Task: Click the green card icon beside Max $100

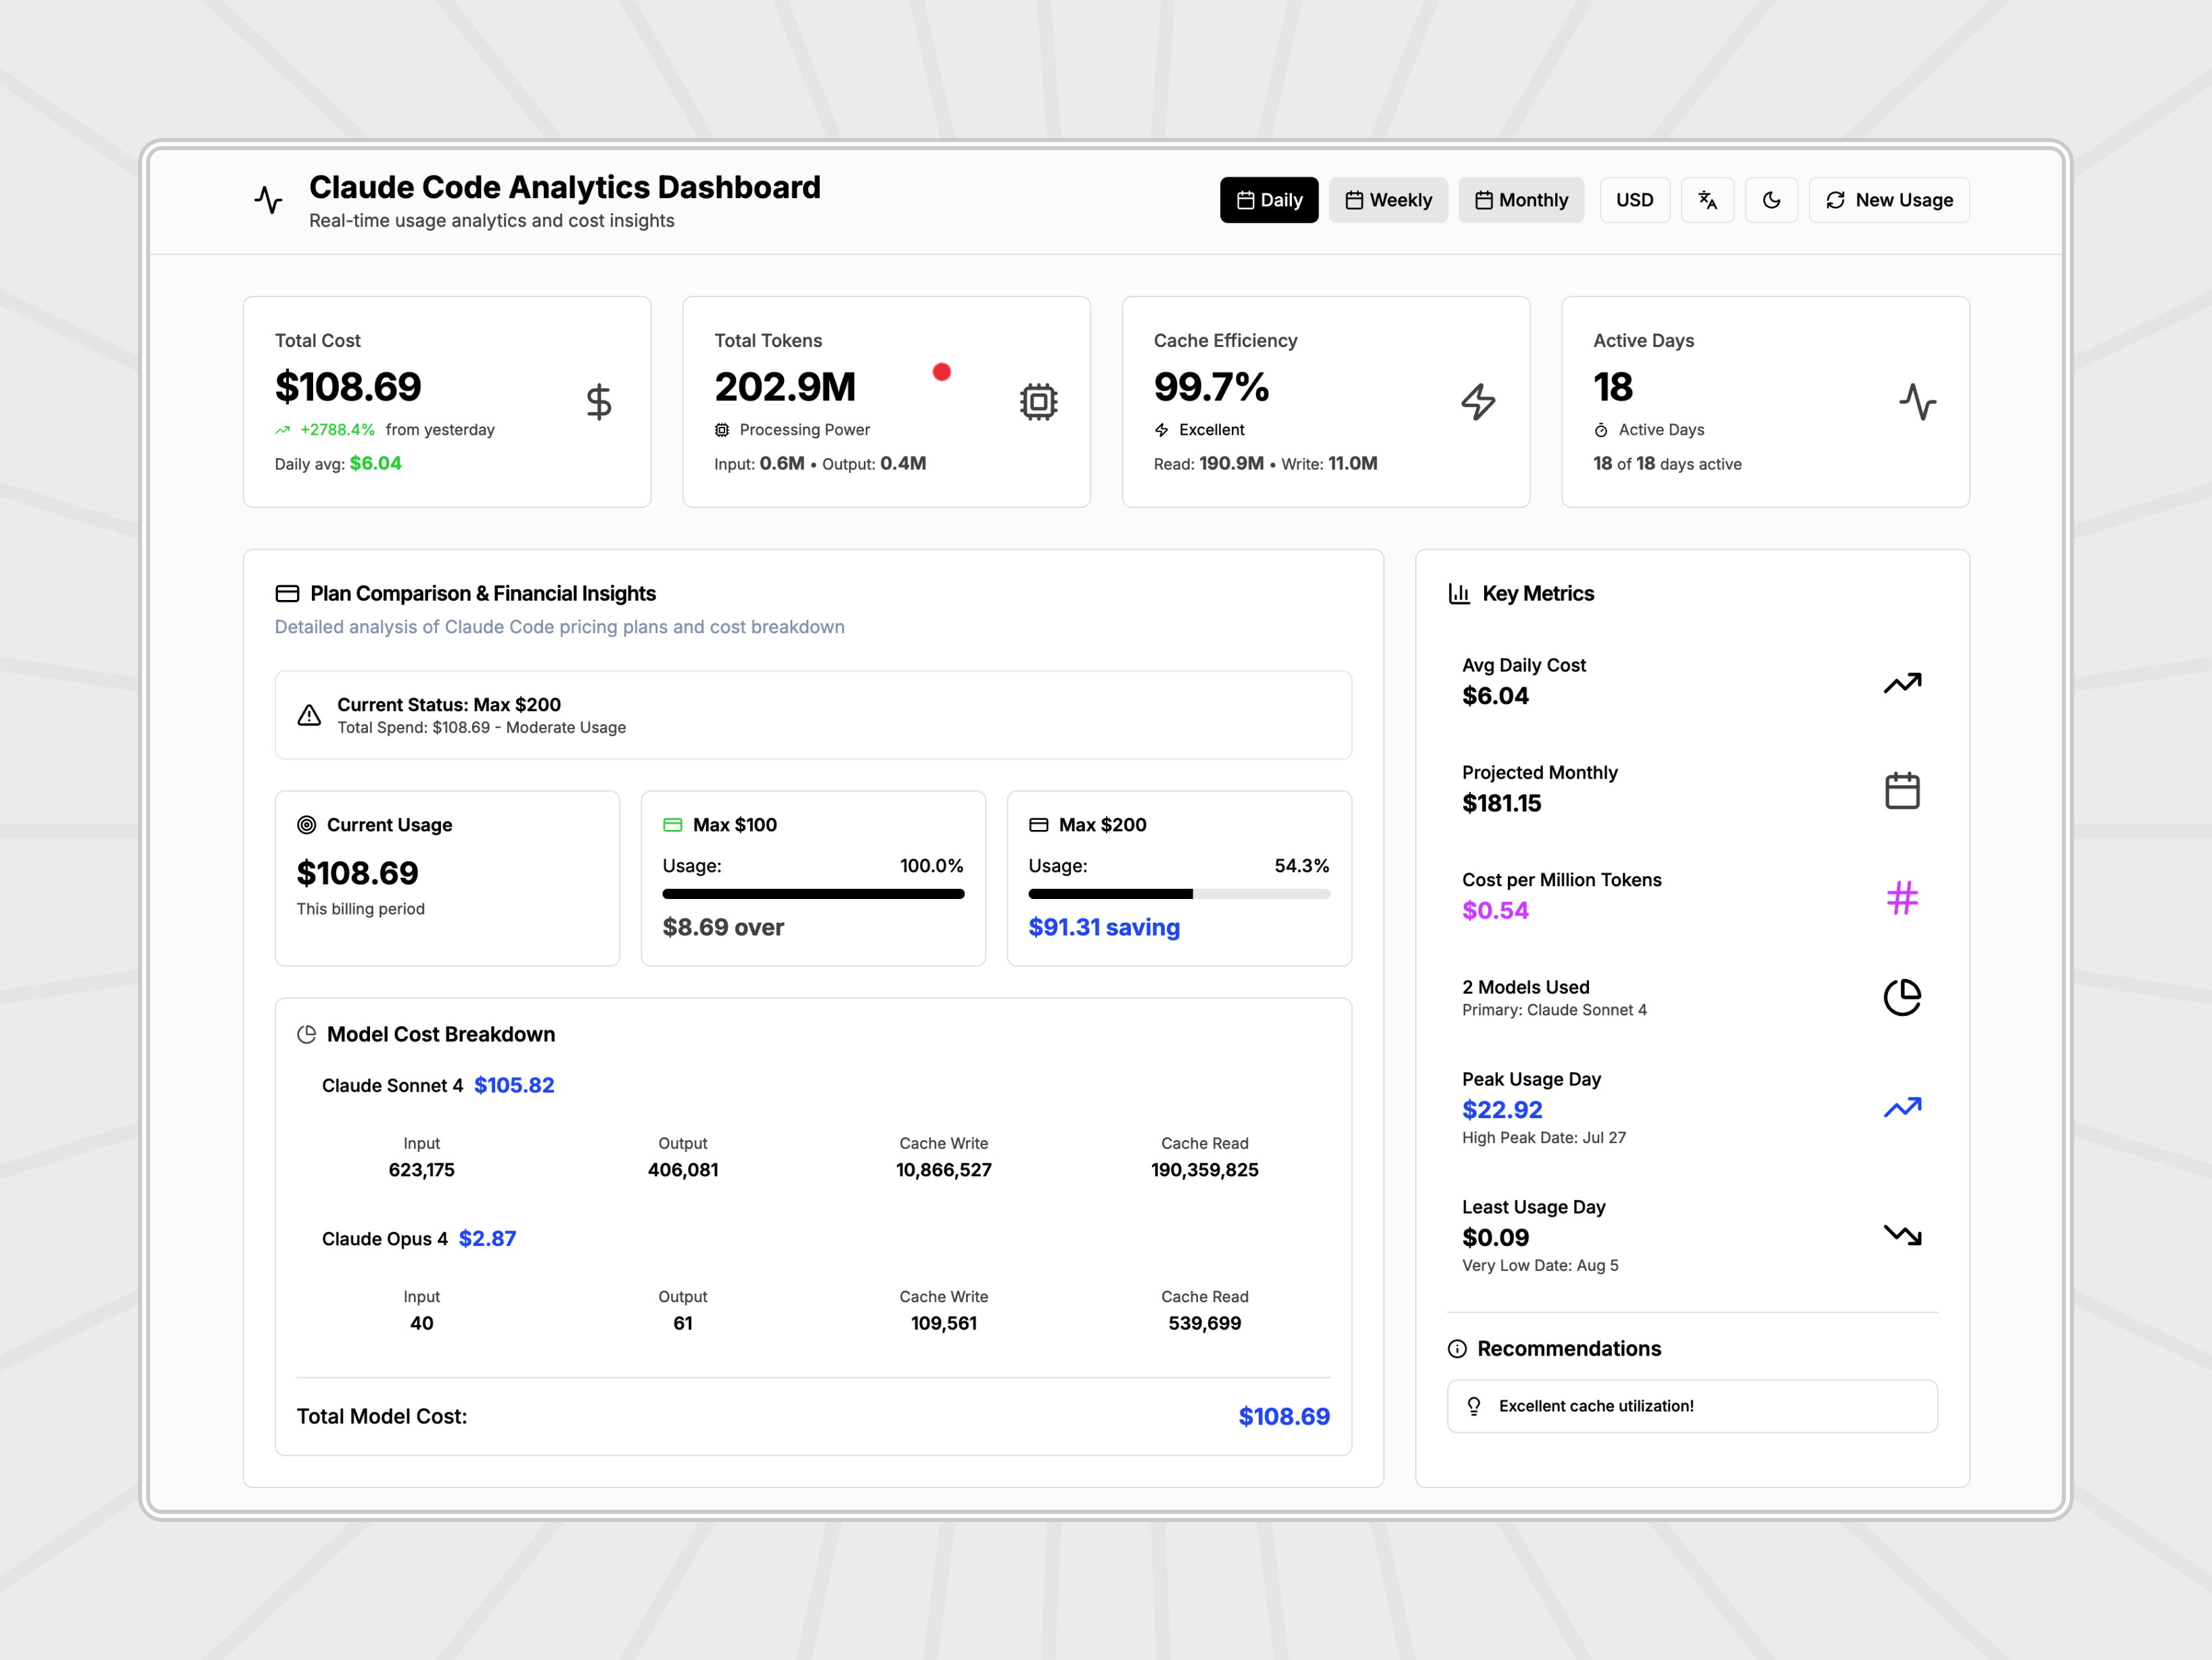Action: pos(673,825)
